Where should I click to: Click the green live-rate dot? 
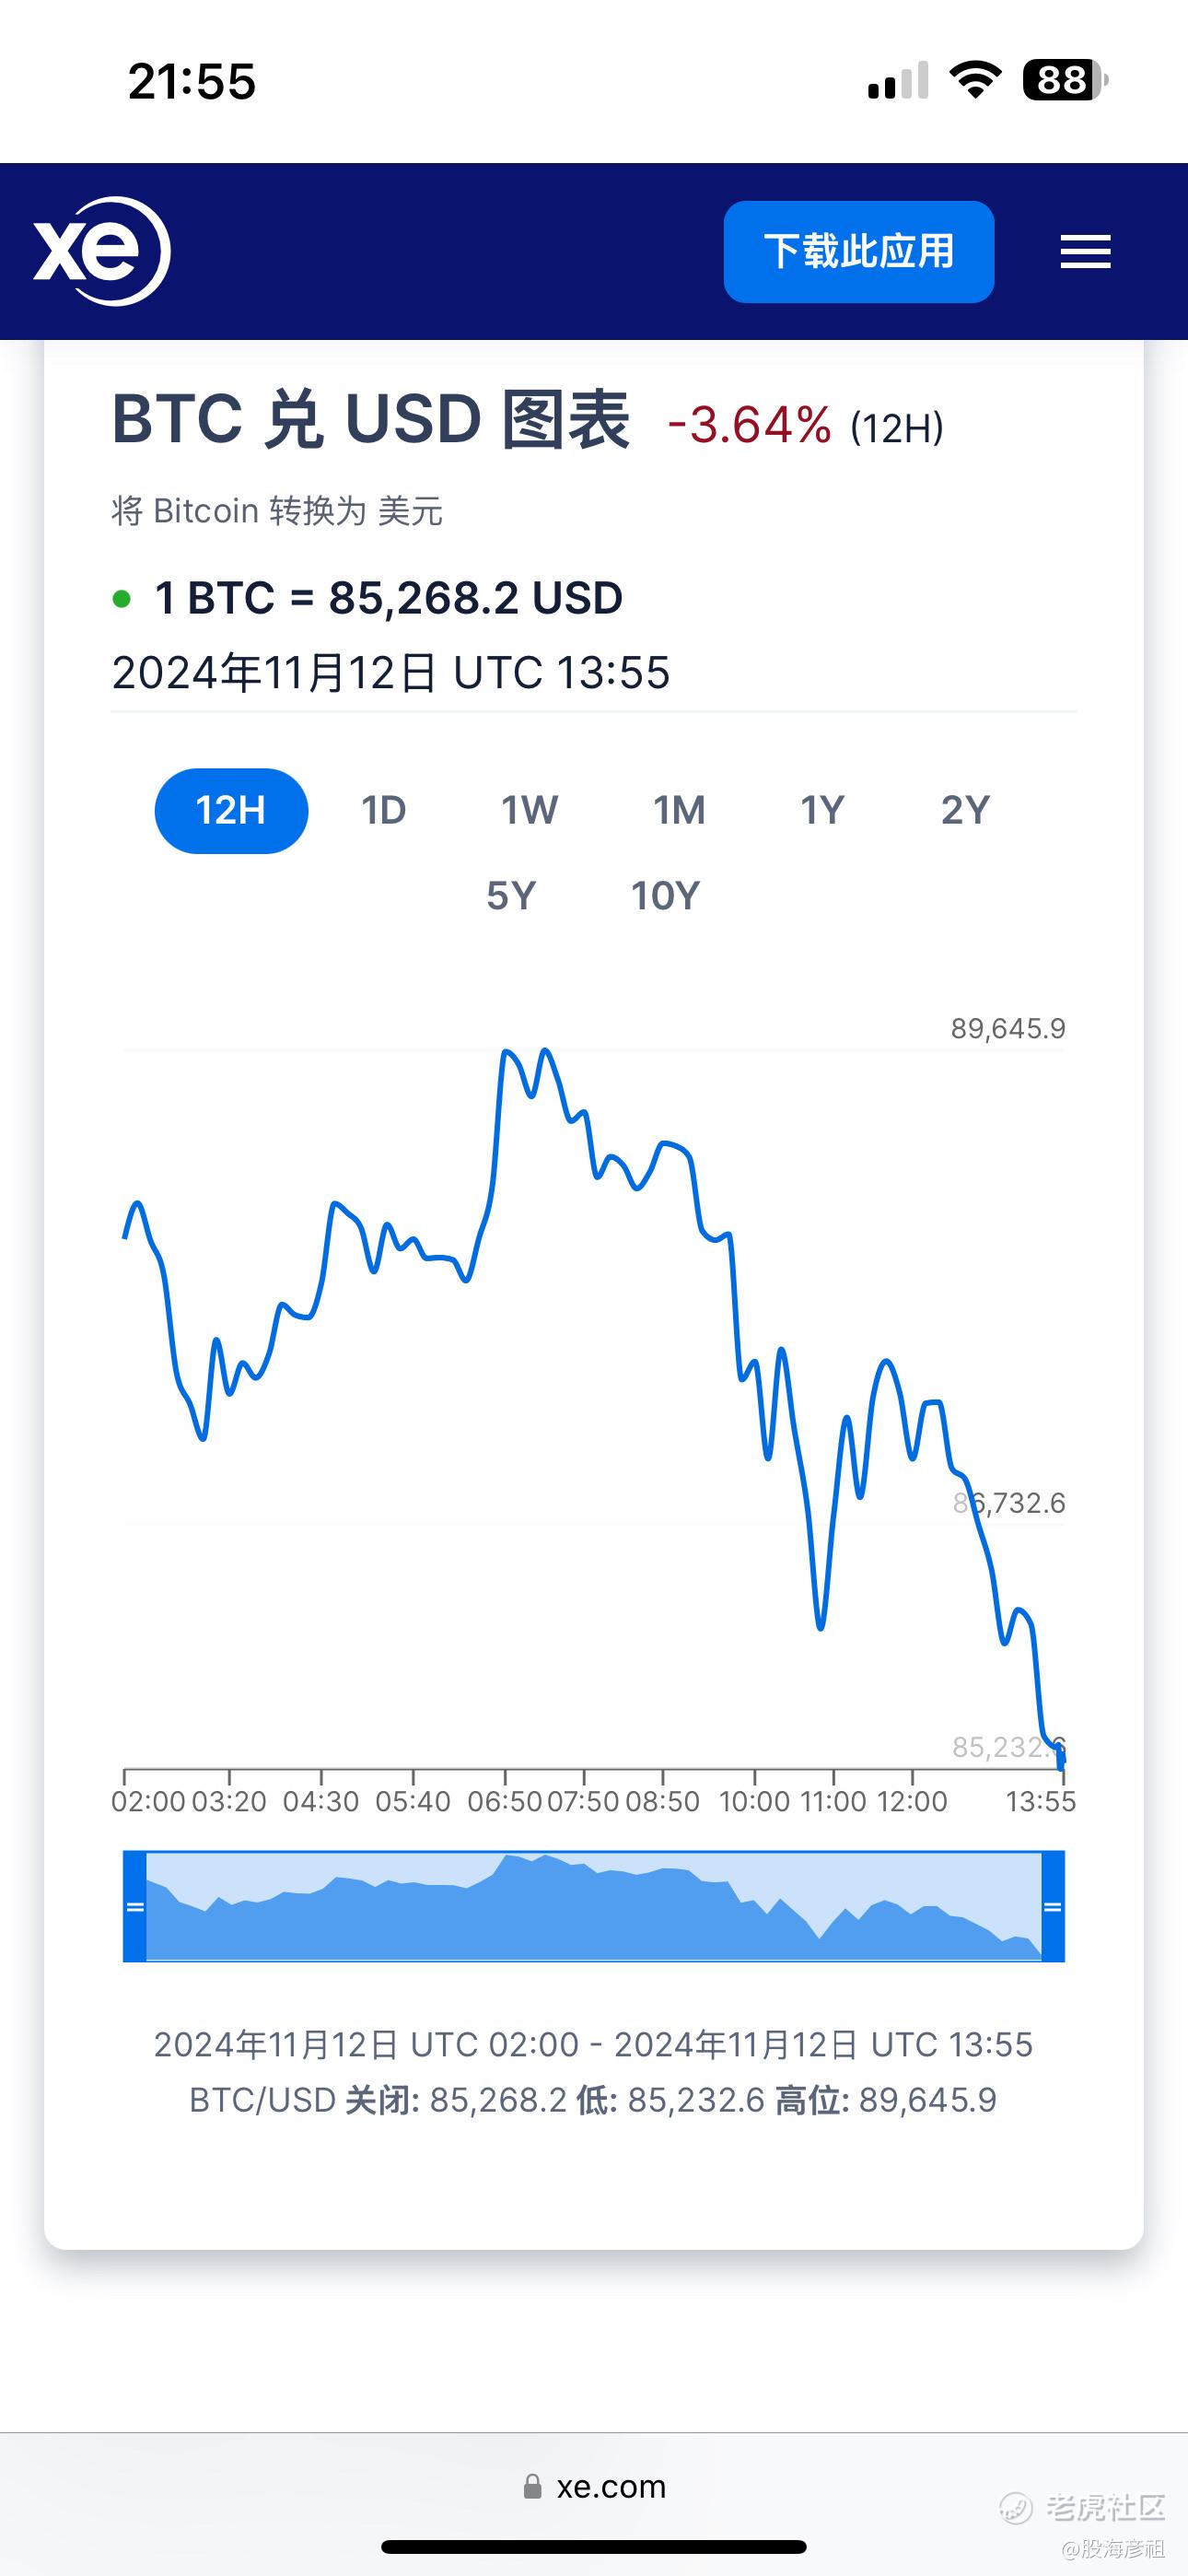[x=122, y=599]
